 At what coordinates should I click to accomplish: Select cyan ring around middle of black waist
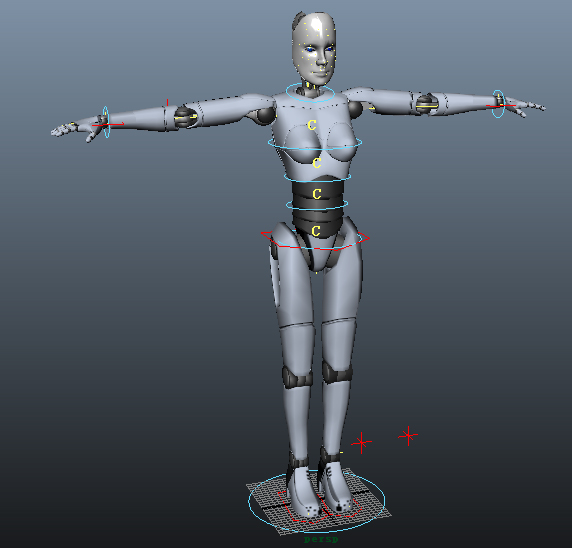pyautogui.click(x=317, y=205)
